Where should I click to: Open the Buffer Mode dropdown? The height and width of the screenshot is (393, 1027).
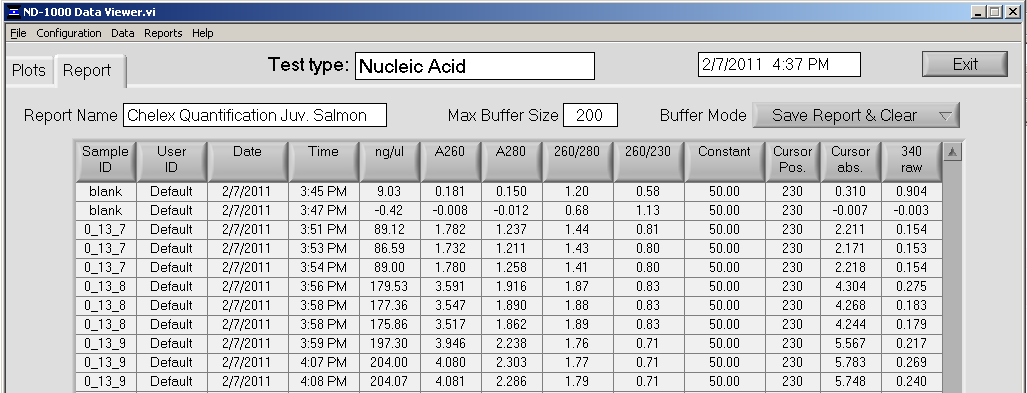855,115
